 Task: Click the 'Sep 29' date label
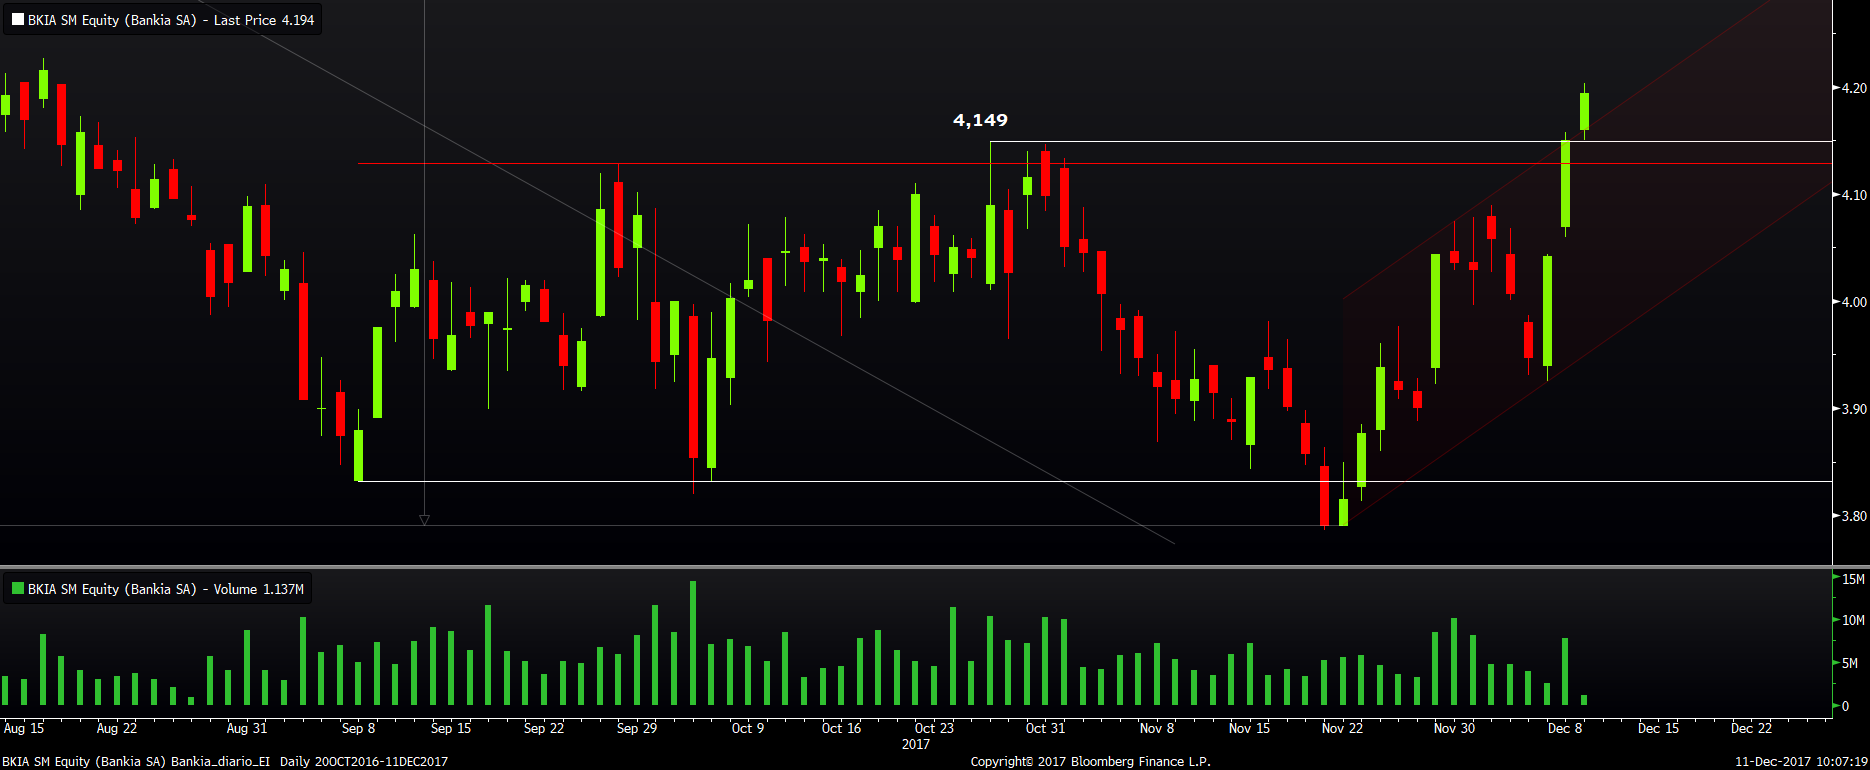(x=637, y=728)
